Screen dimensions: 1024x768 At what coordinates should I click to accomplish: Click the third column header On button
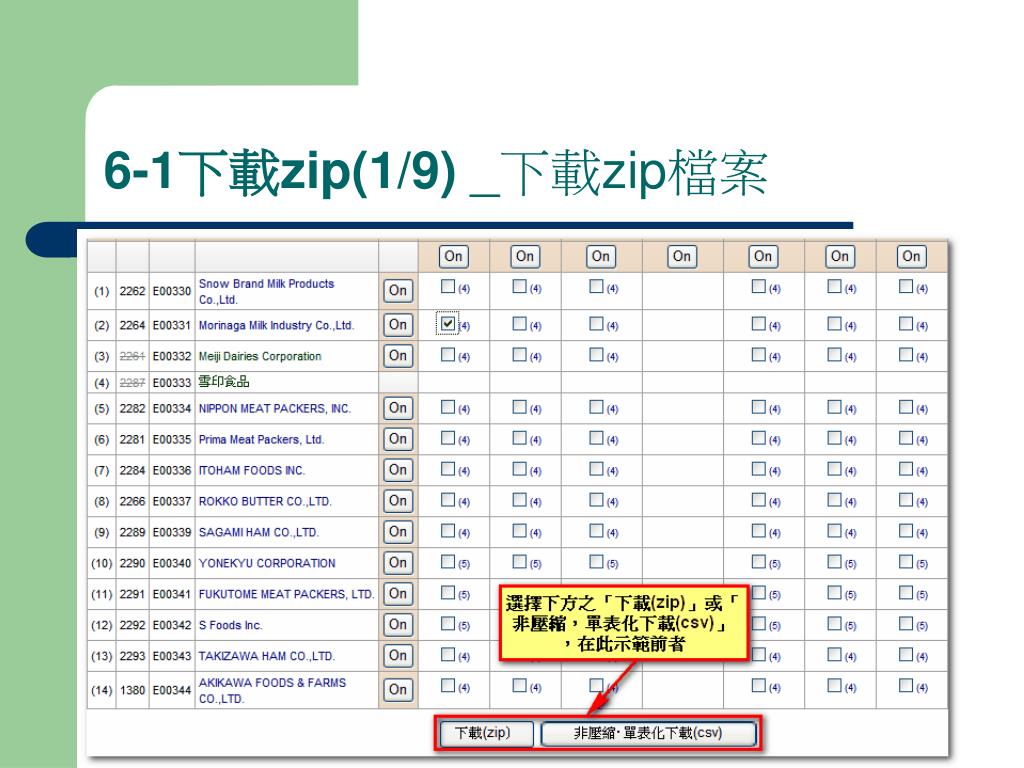(601, 256)
